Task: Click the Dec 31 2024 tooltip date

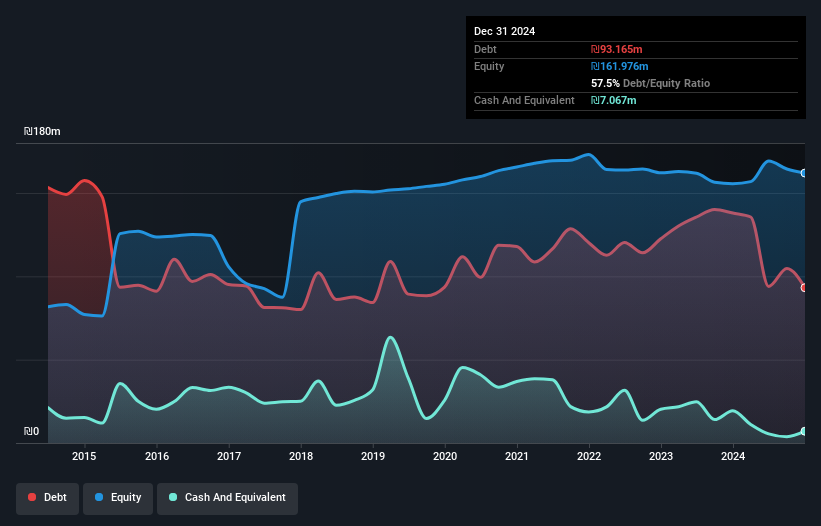Action: click(504, 31)
